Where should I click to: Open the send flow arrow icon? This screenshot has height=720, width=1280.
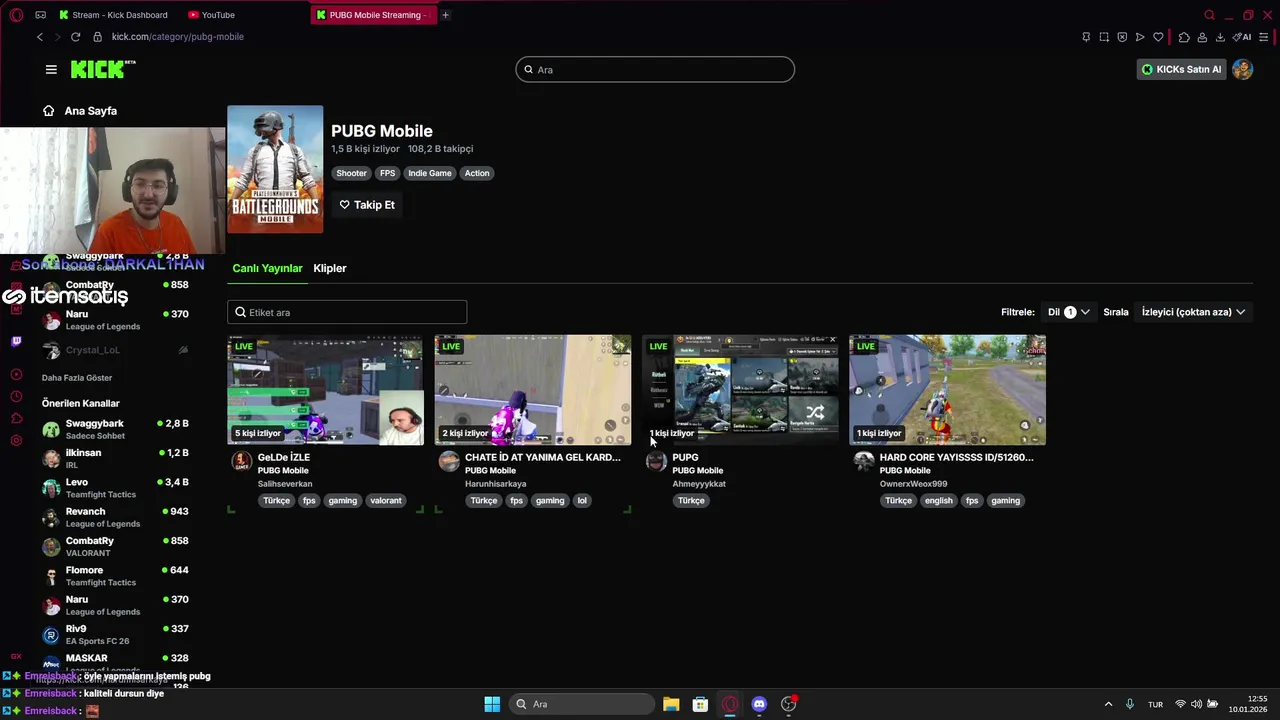[1140, 37]
